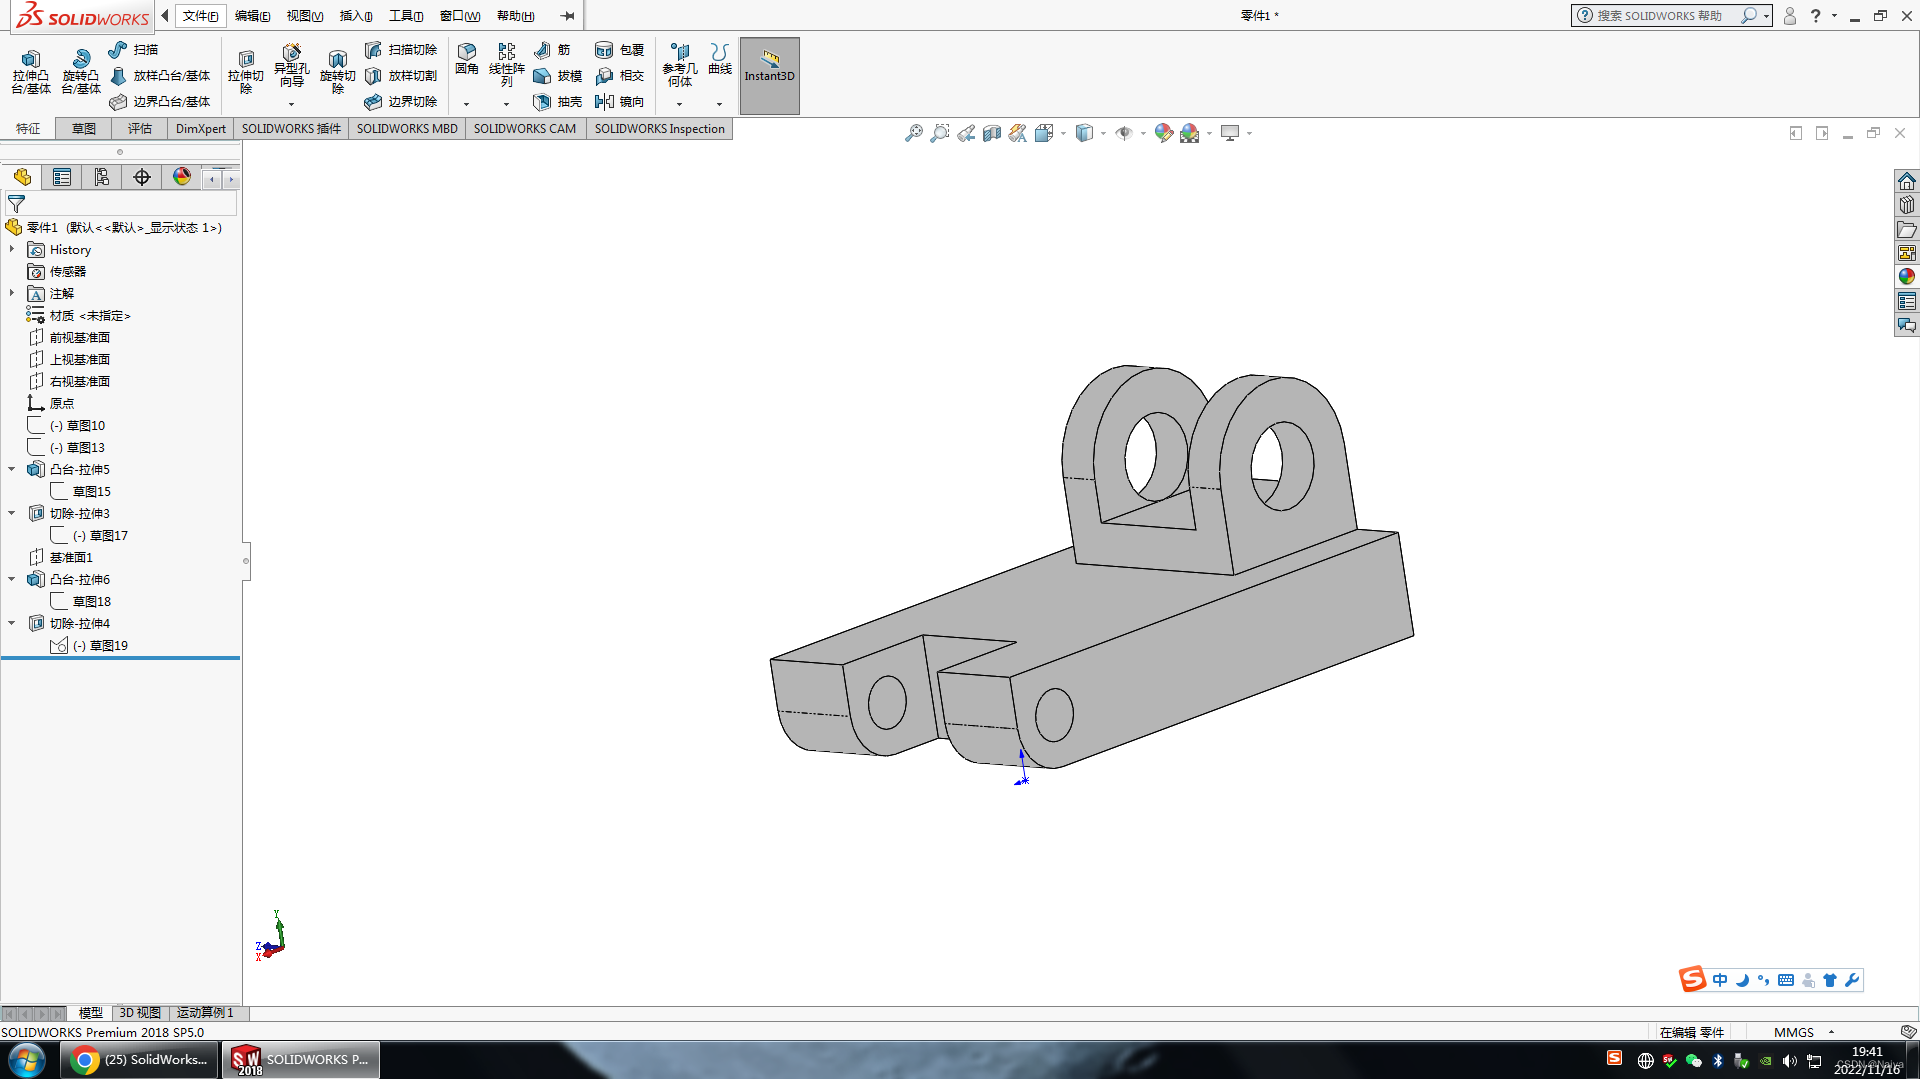The width and height of the screenshot is (1920, 1079).
Task: Choose the Intersect tool (相交)
Action: (x=620, y=75)
